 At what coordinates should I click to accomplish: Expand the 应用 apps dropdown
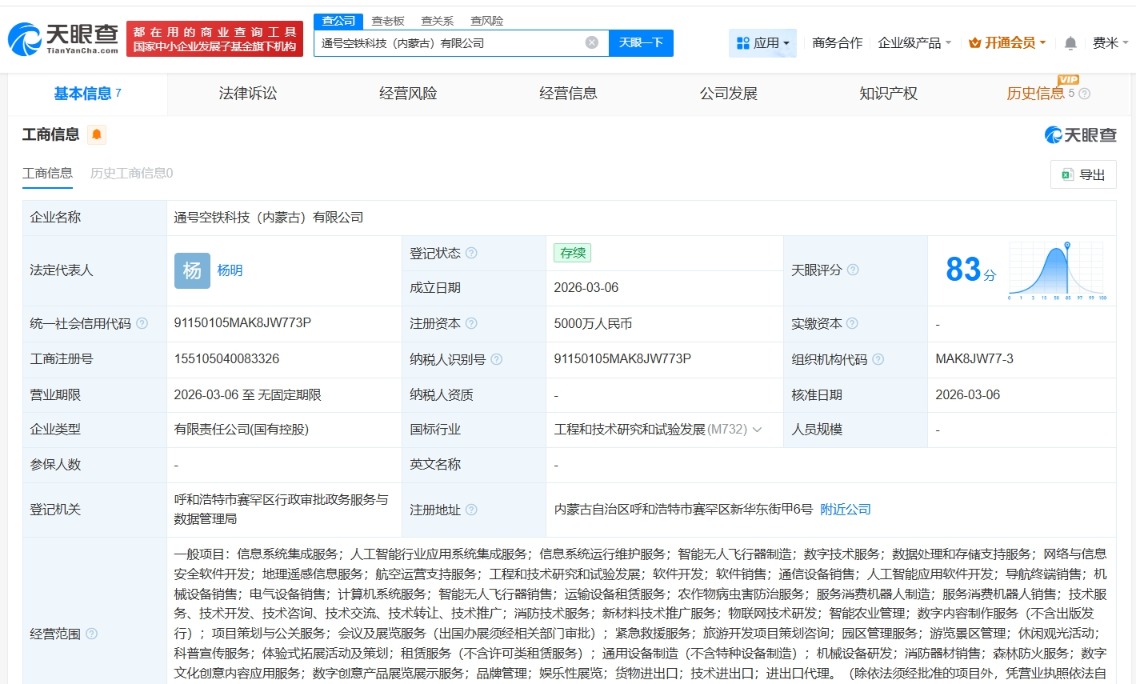tap(763, 43)
